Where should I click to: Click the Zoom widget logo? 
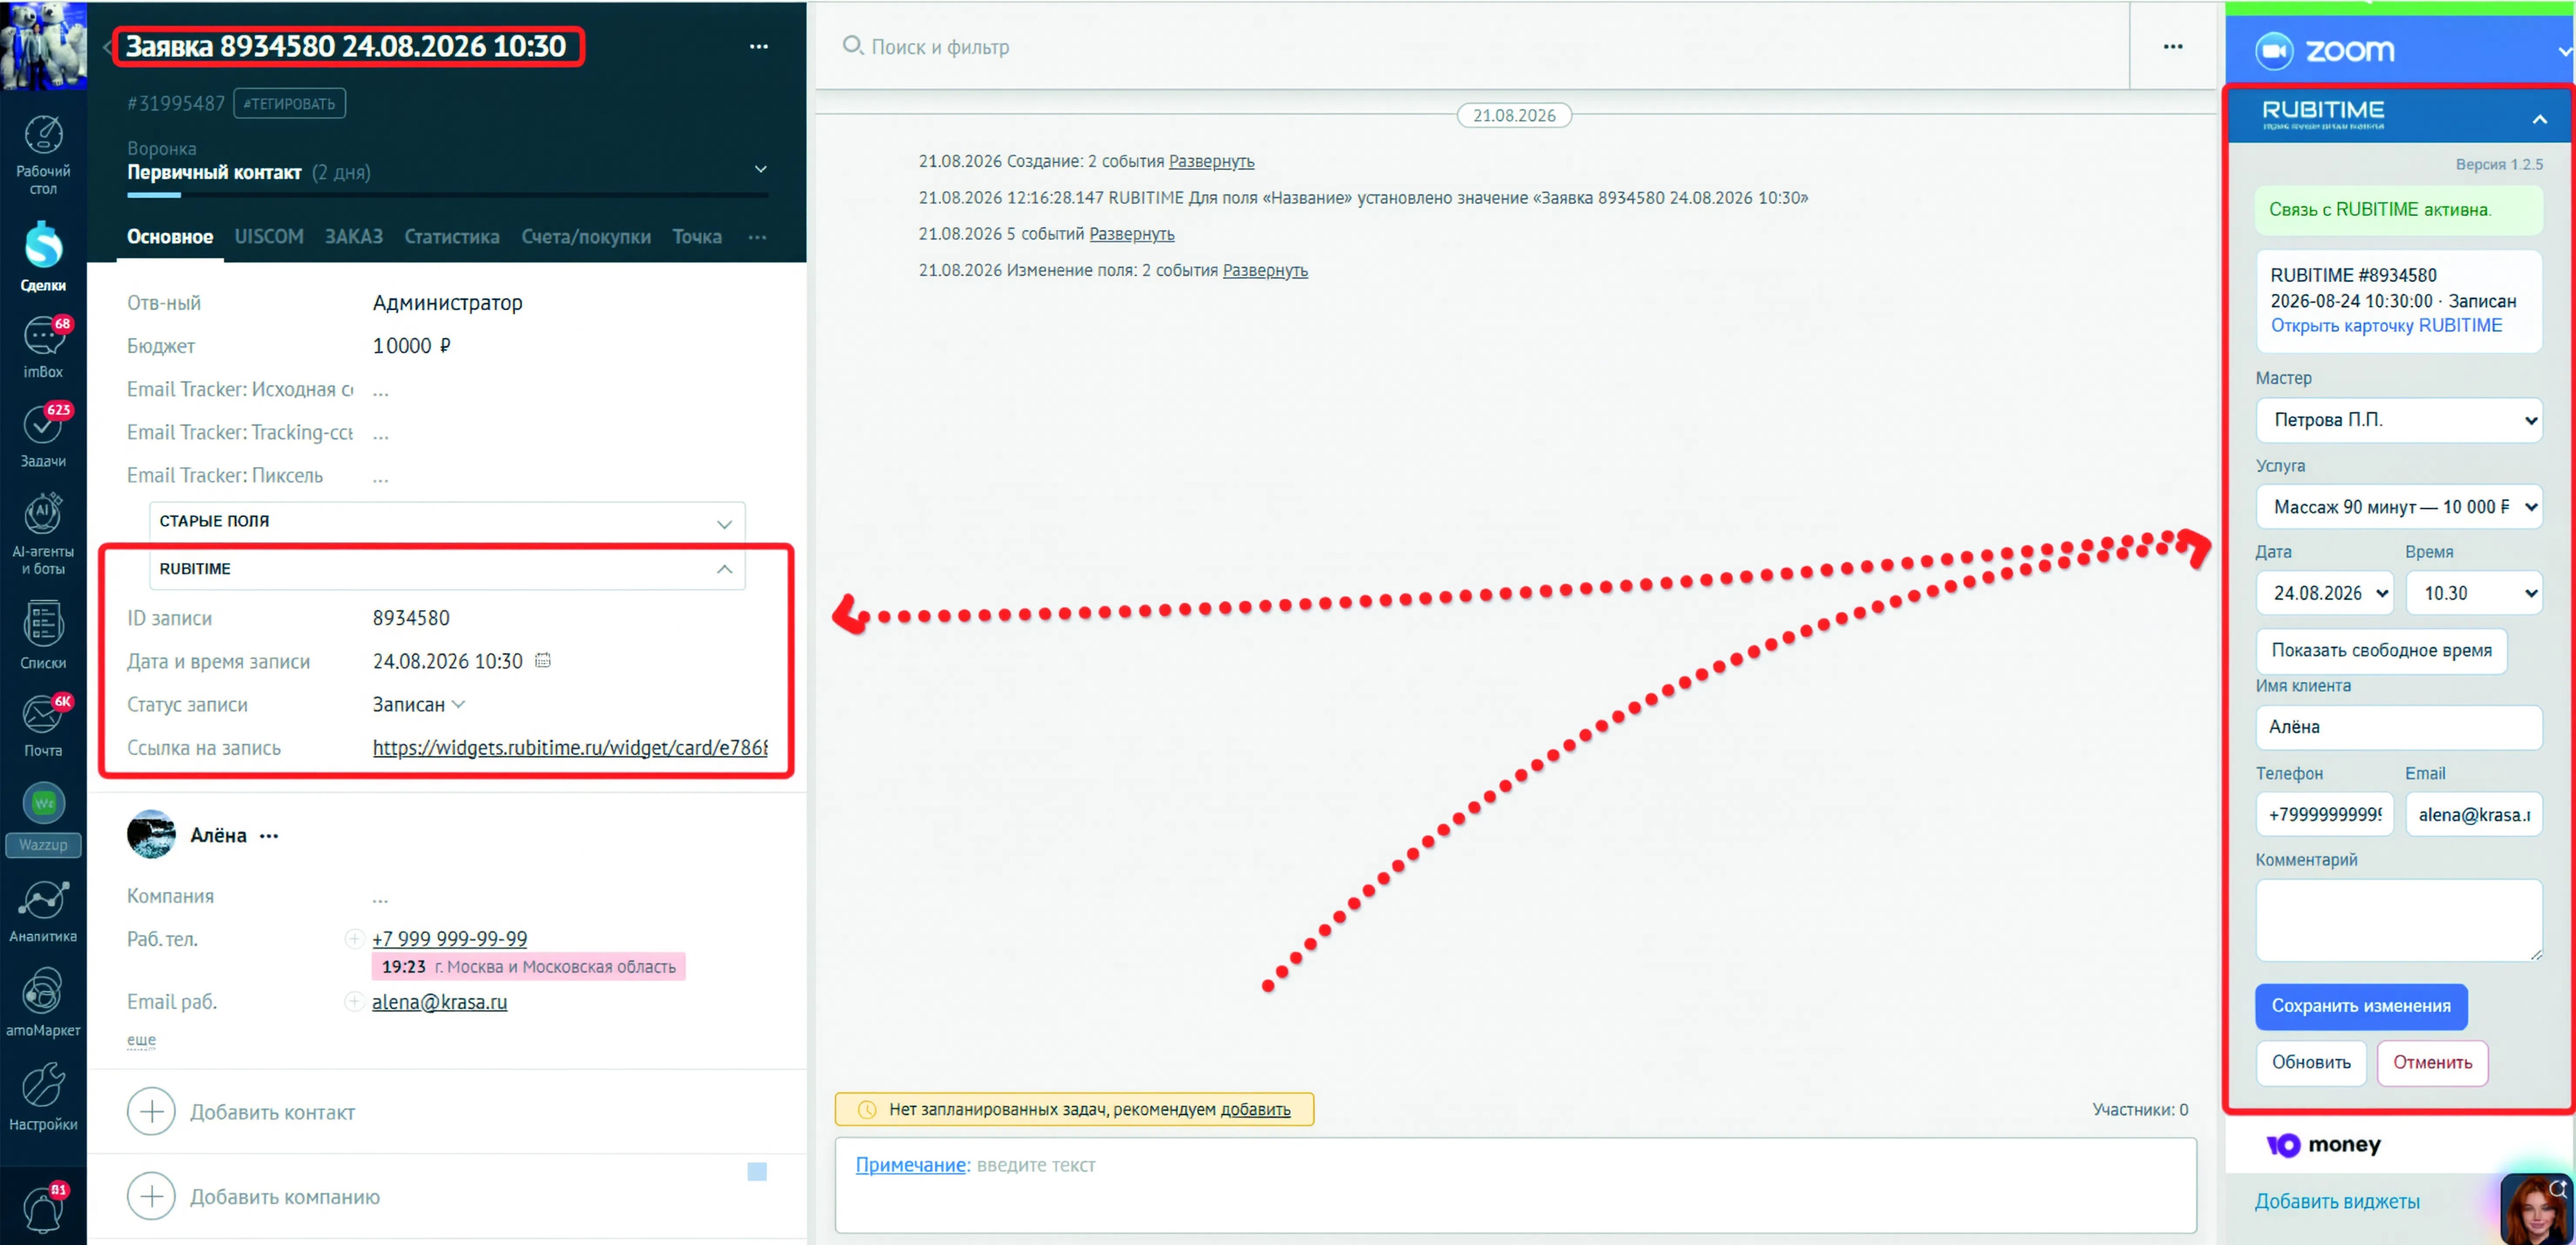click(x=2324, y=50)
